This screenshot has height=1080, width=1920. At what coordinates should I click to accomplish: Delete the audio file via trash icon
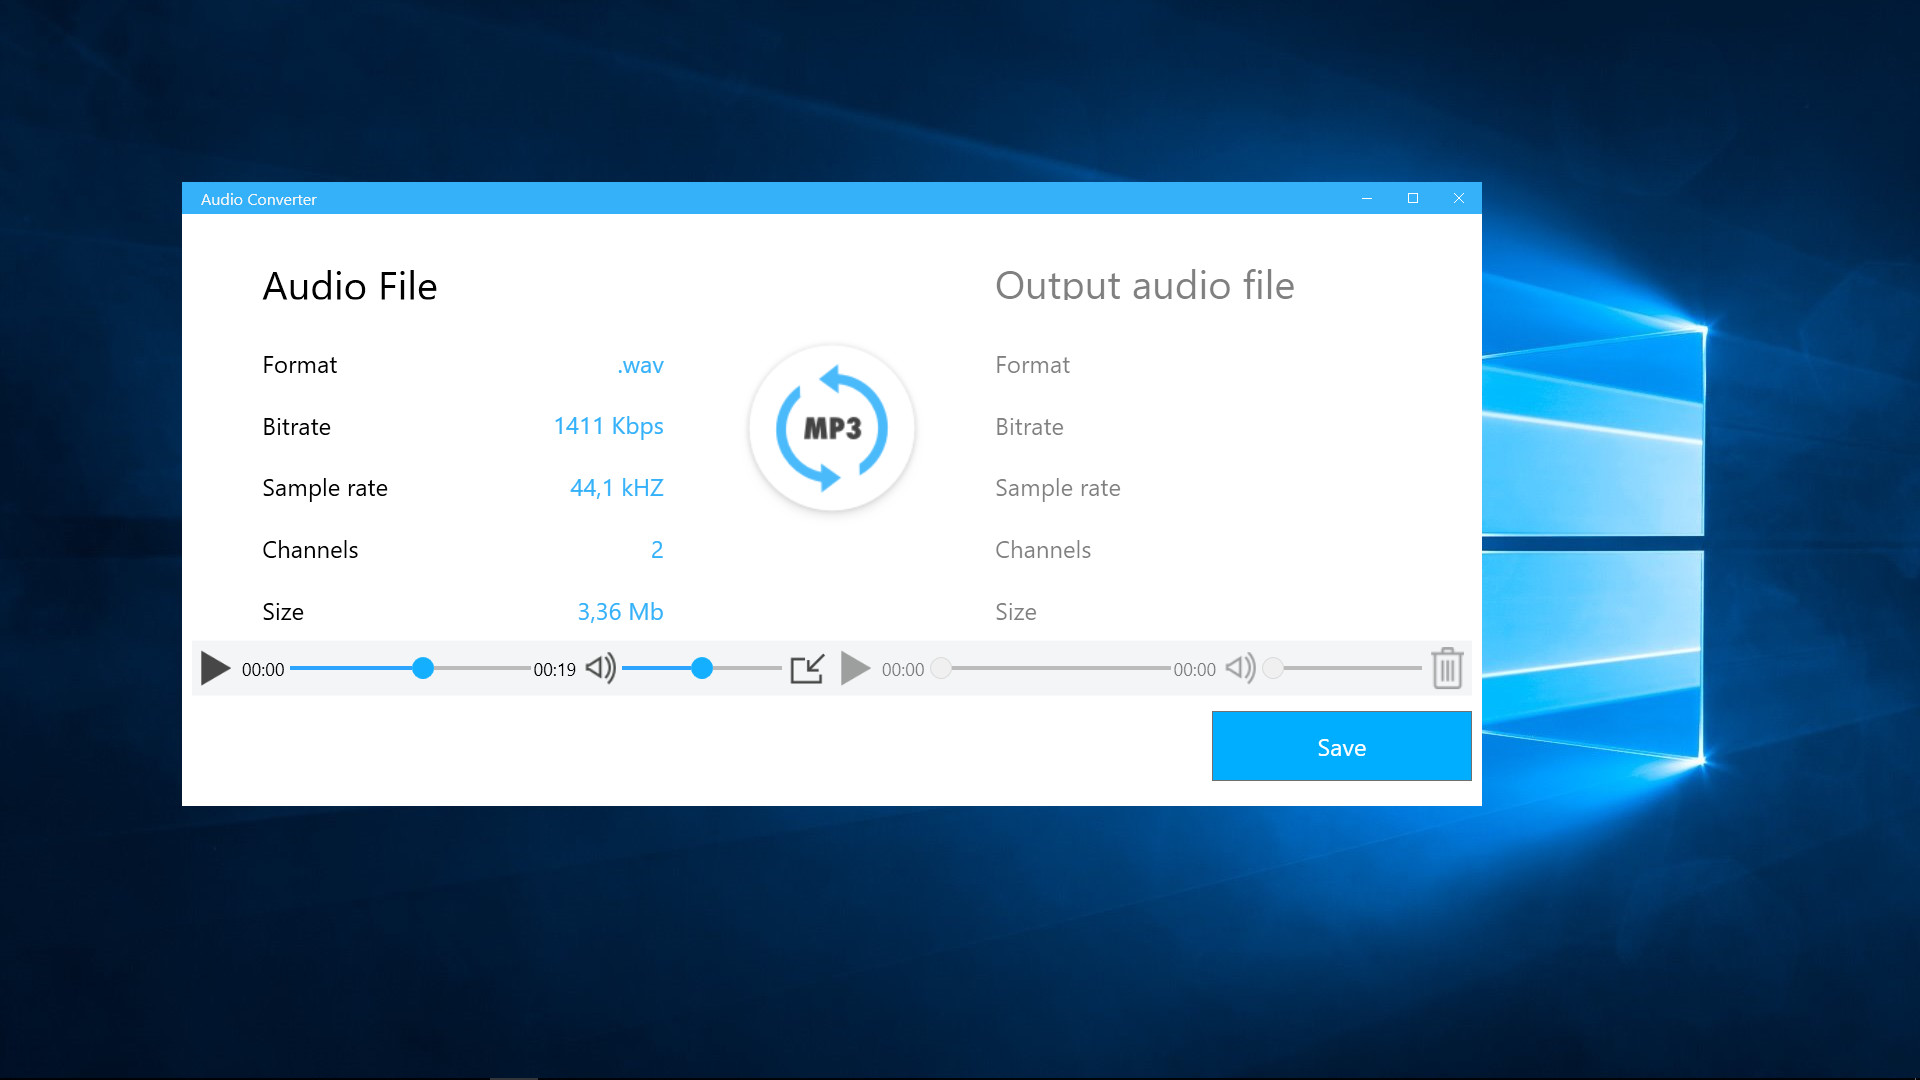pyautogui.click(x=1447, y=668)
